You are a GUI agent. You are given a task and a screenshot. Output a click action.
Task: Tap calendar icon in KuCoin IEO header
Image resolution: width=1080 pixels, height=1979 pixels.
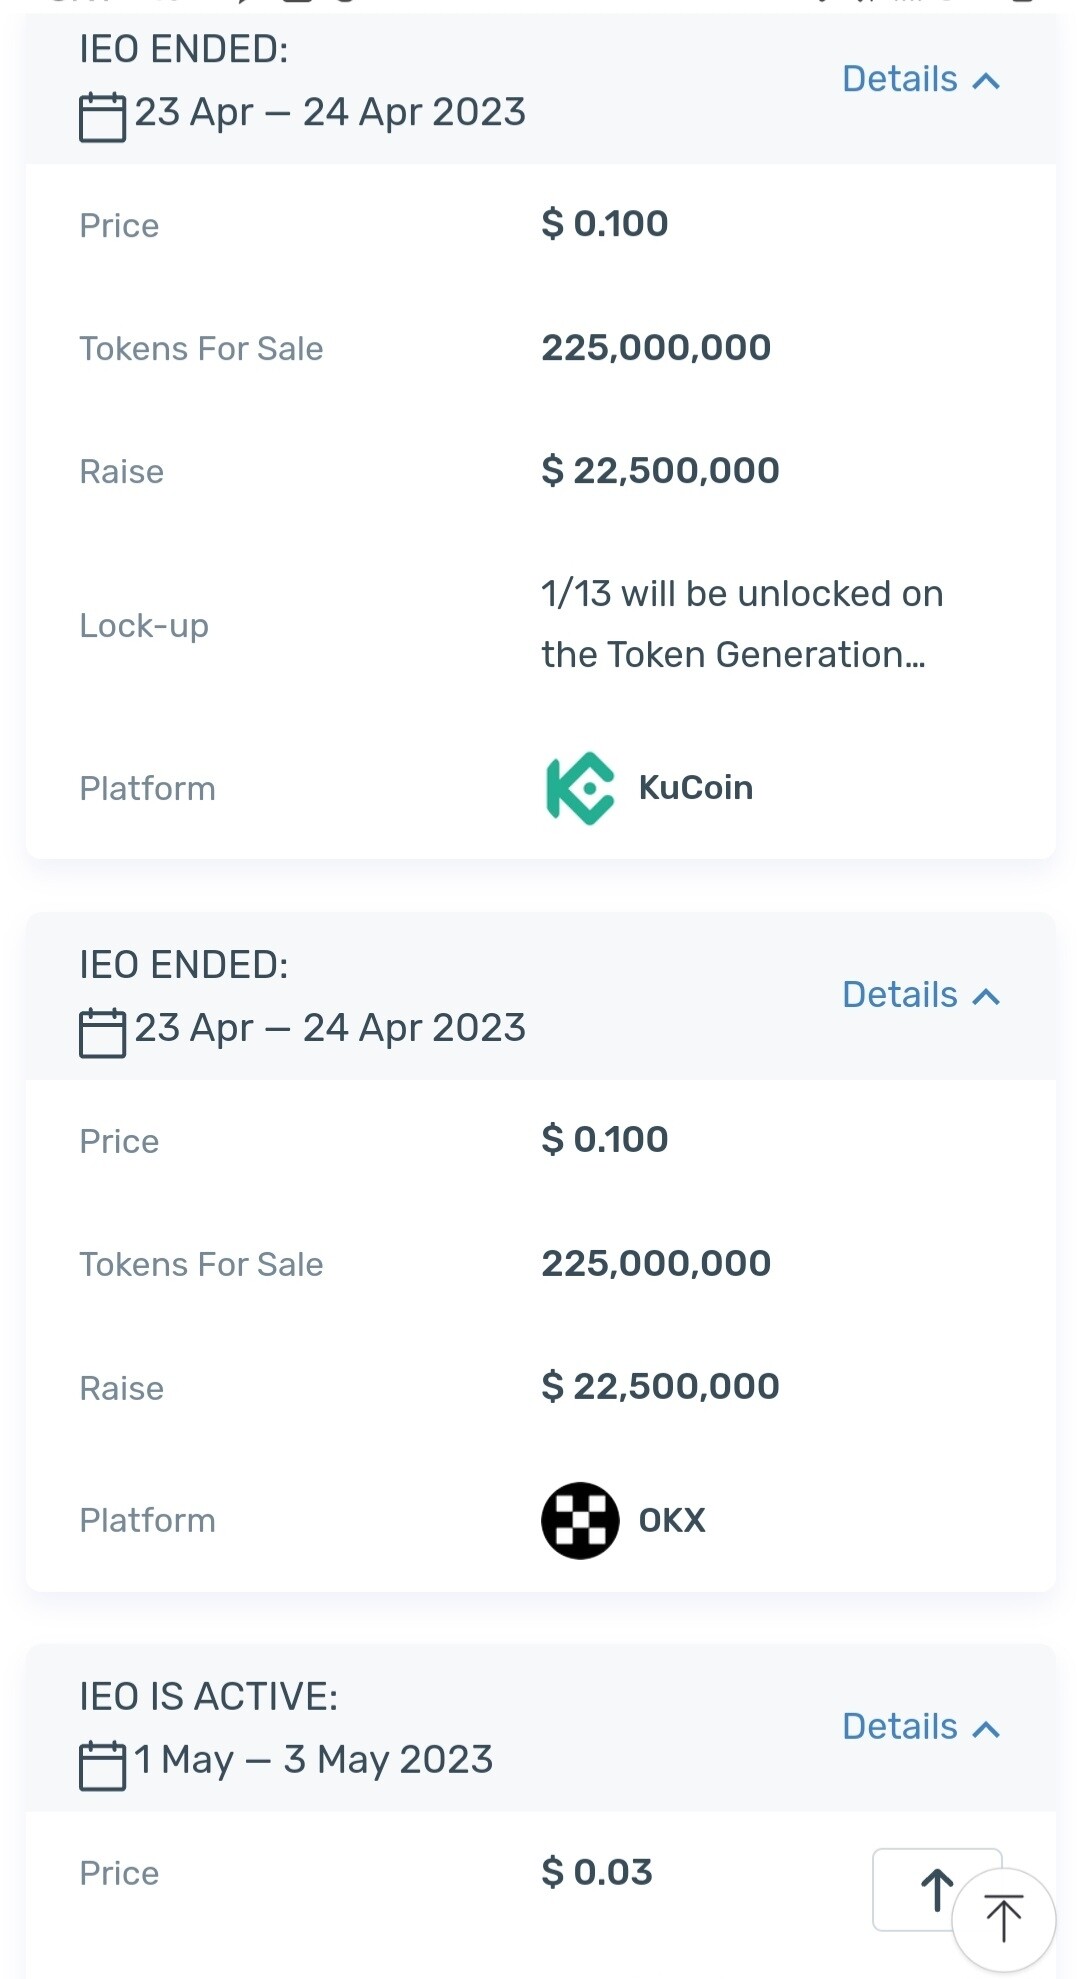coord(102,116)
